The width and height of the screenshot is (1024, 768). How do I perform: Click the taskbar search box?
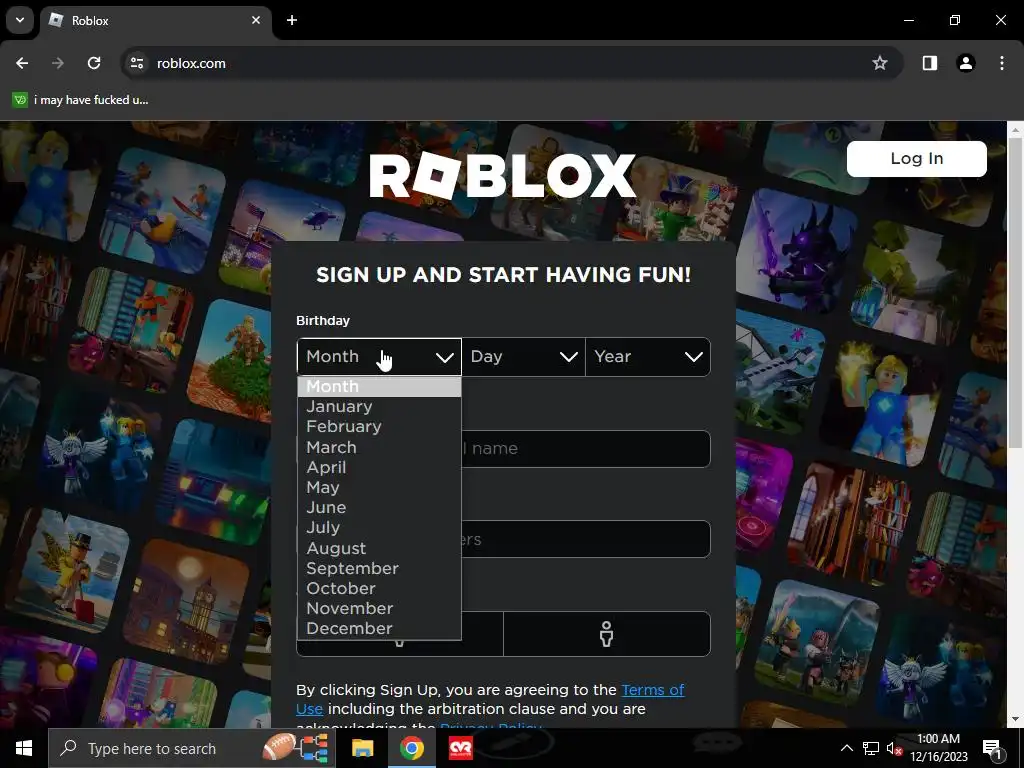pyautogui.click(x=192, y=748)
